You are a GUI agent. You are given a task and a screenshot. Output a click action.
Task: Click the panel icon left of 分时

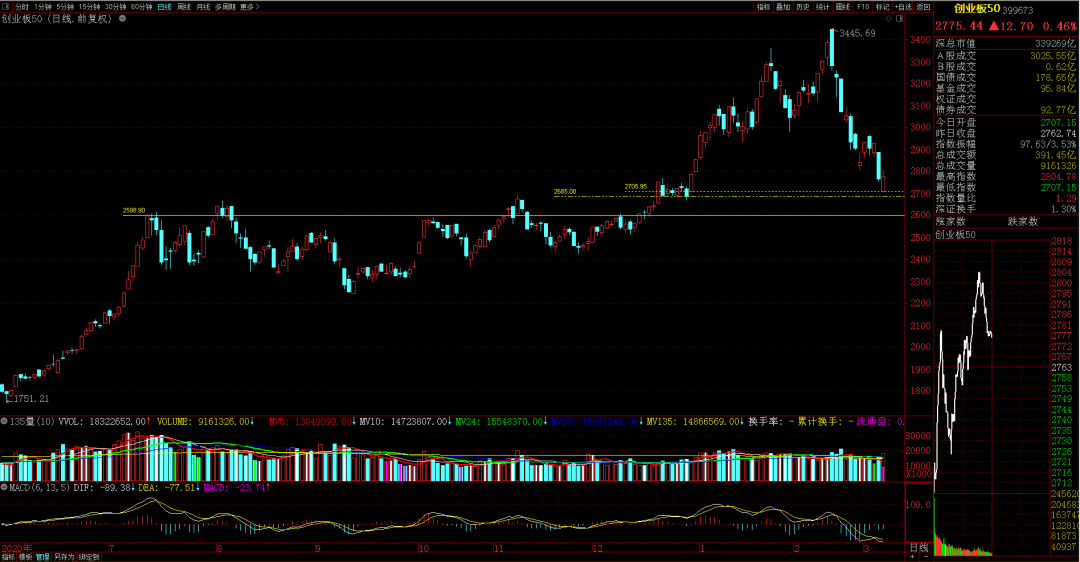click(x=6, y=7)
